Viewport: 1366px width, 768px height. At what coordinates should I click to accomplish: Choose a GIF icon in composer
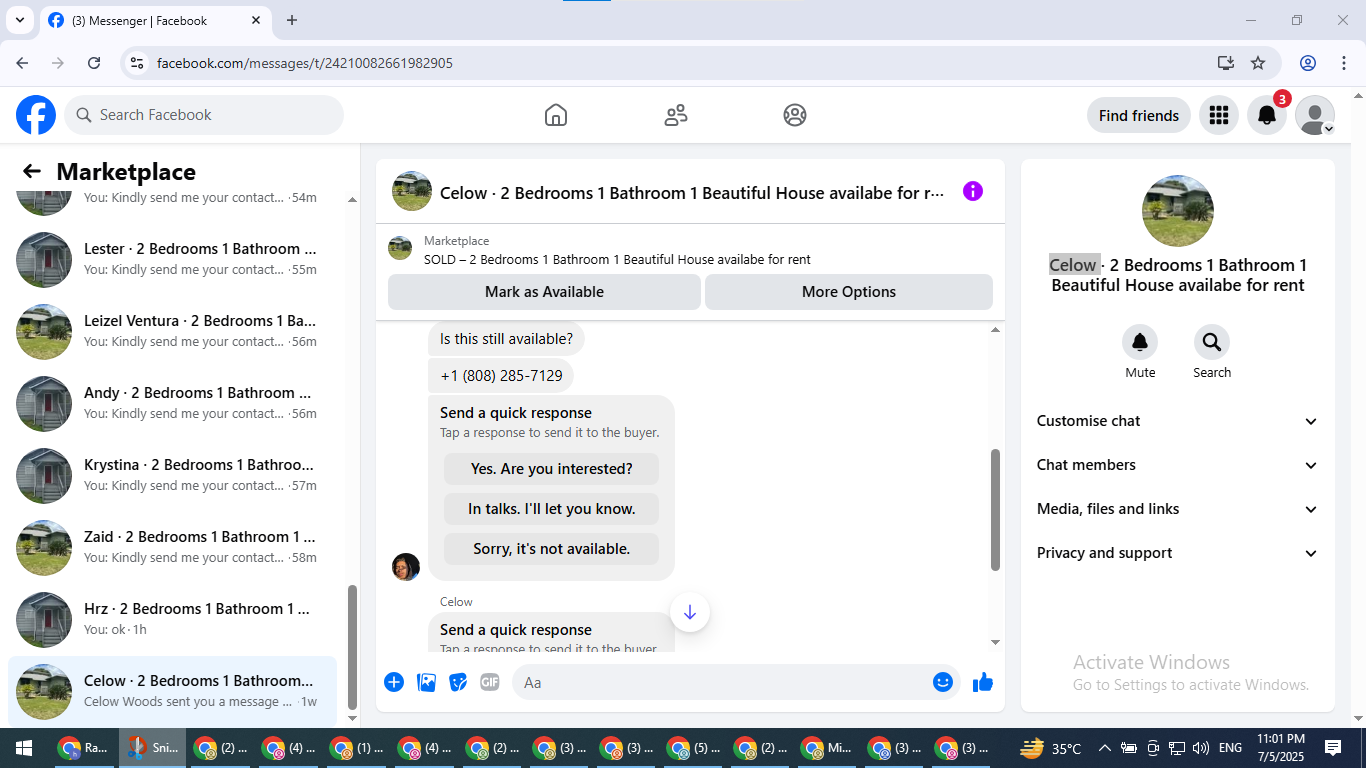(490, 682)
